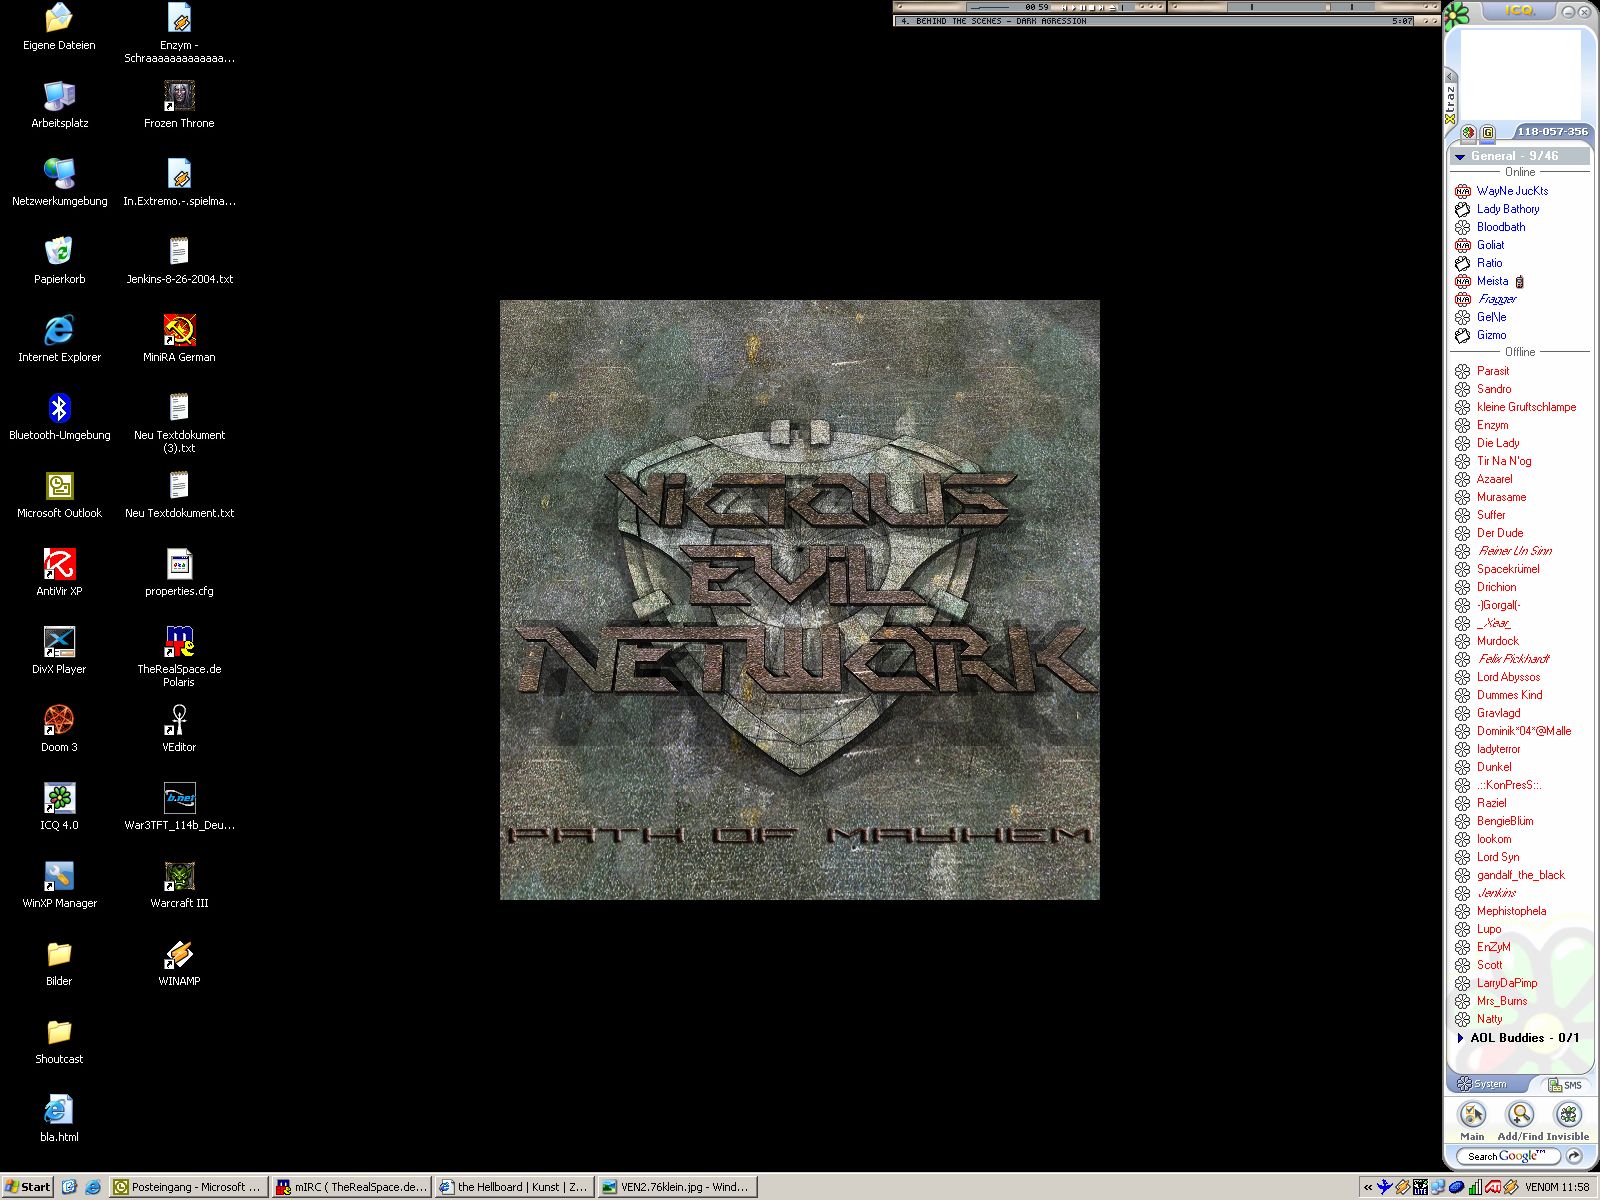Open the Start menu
Viewport: 1600px width, 1200px height.
point(27,1187)
